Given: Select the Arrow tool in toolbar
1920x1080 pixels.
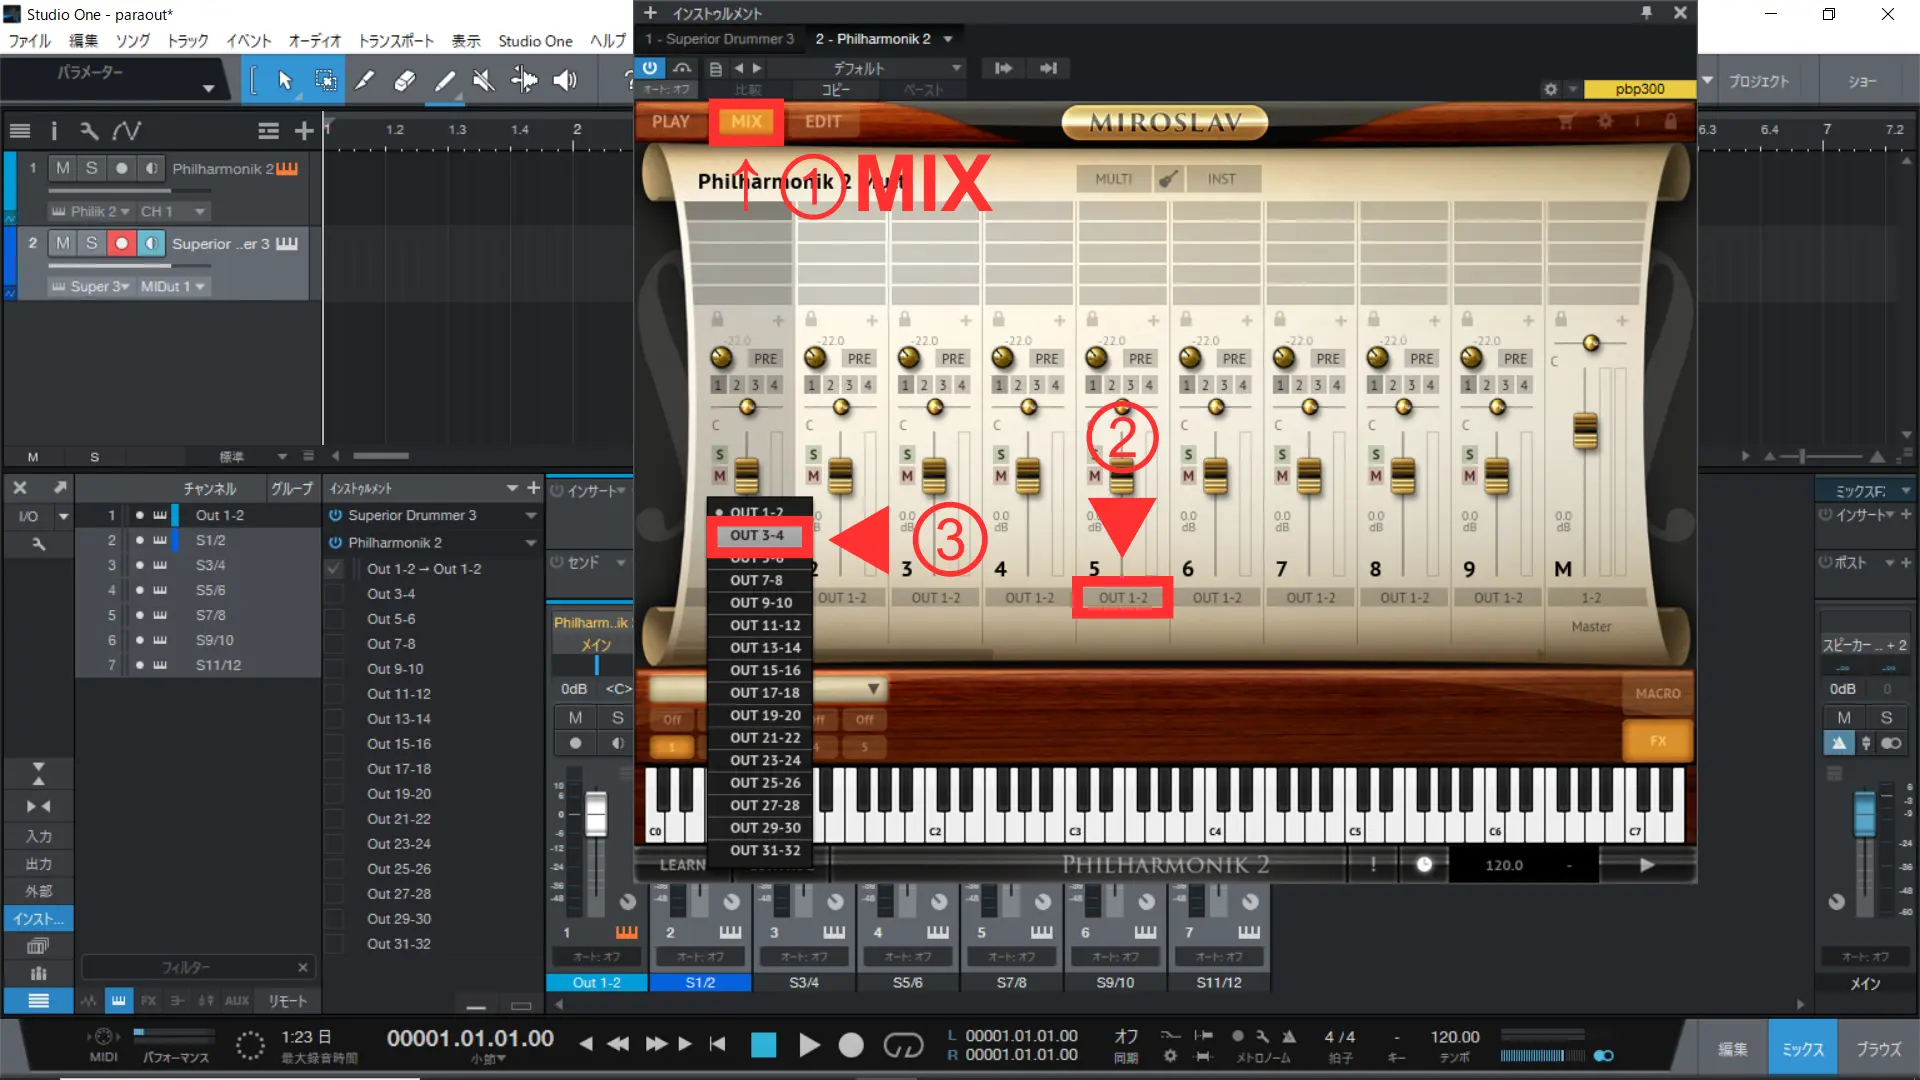Looking at the screenshot, I should 285,80.
